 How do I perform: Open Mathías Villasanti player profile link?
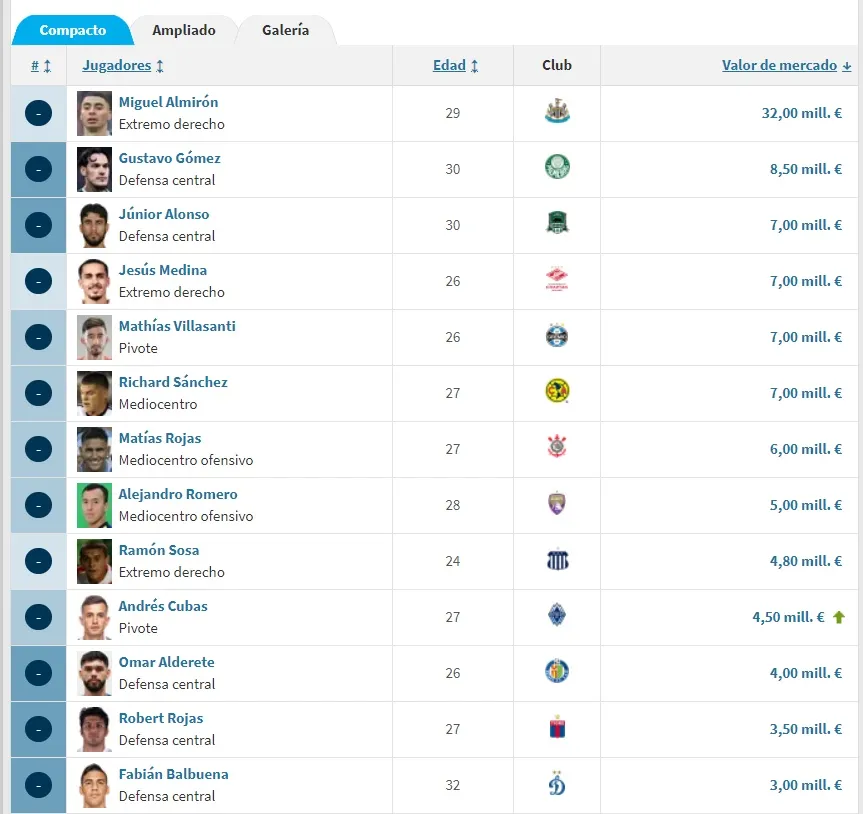(x=177, y=326)
